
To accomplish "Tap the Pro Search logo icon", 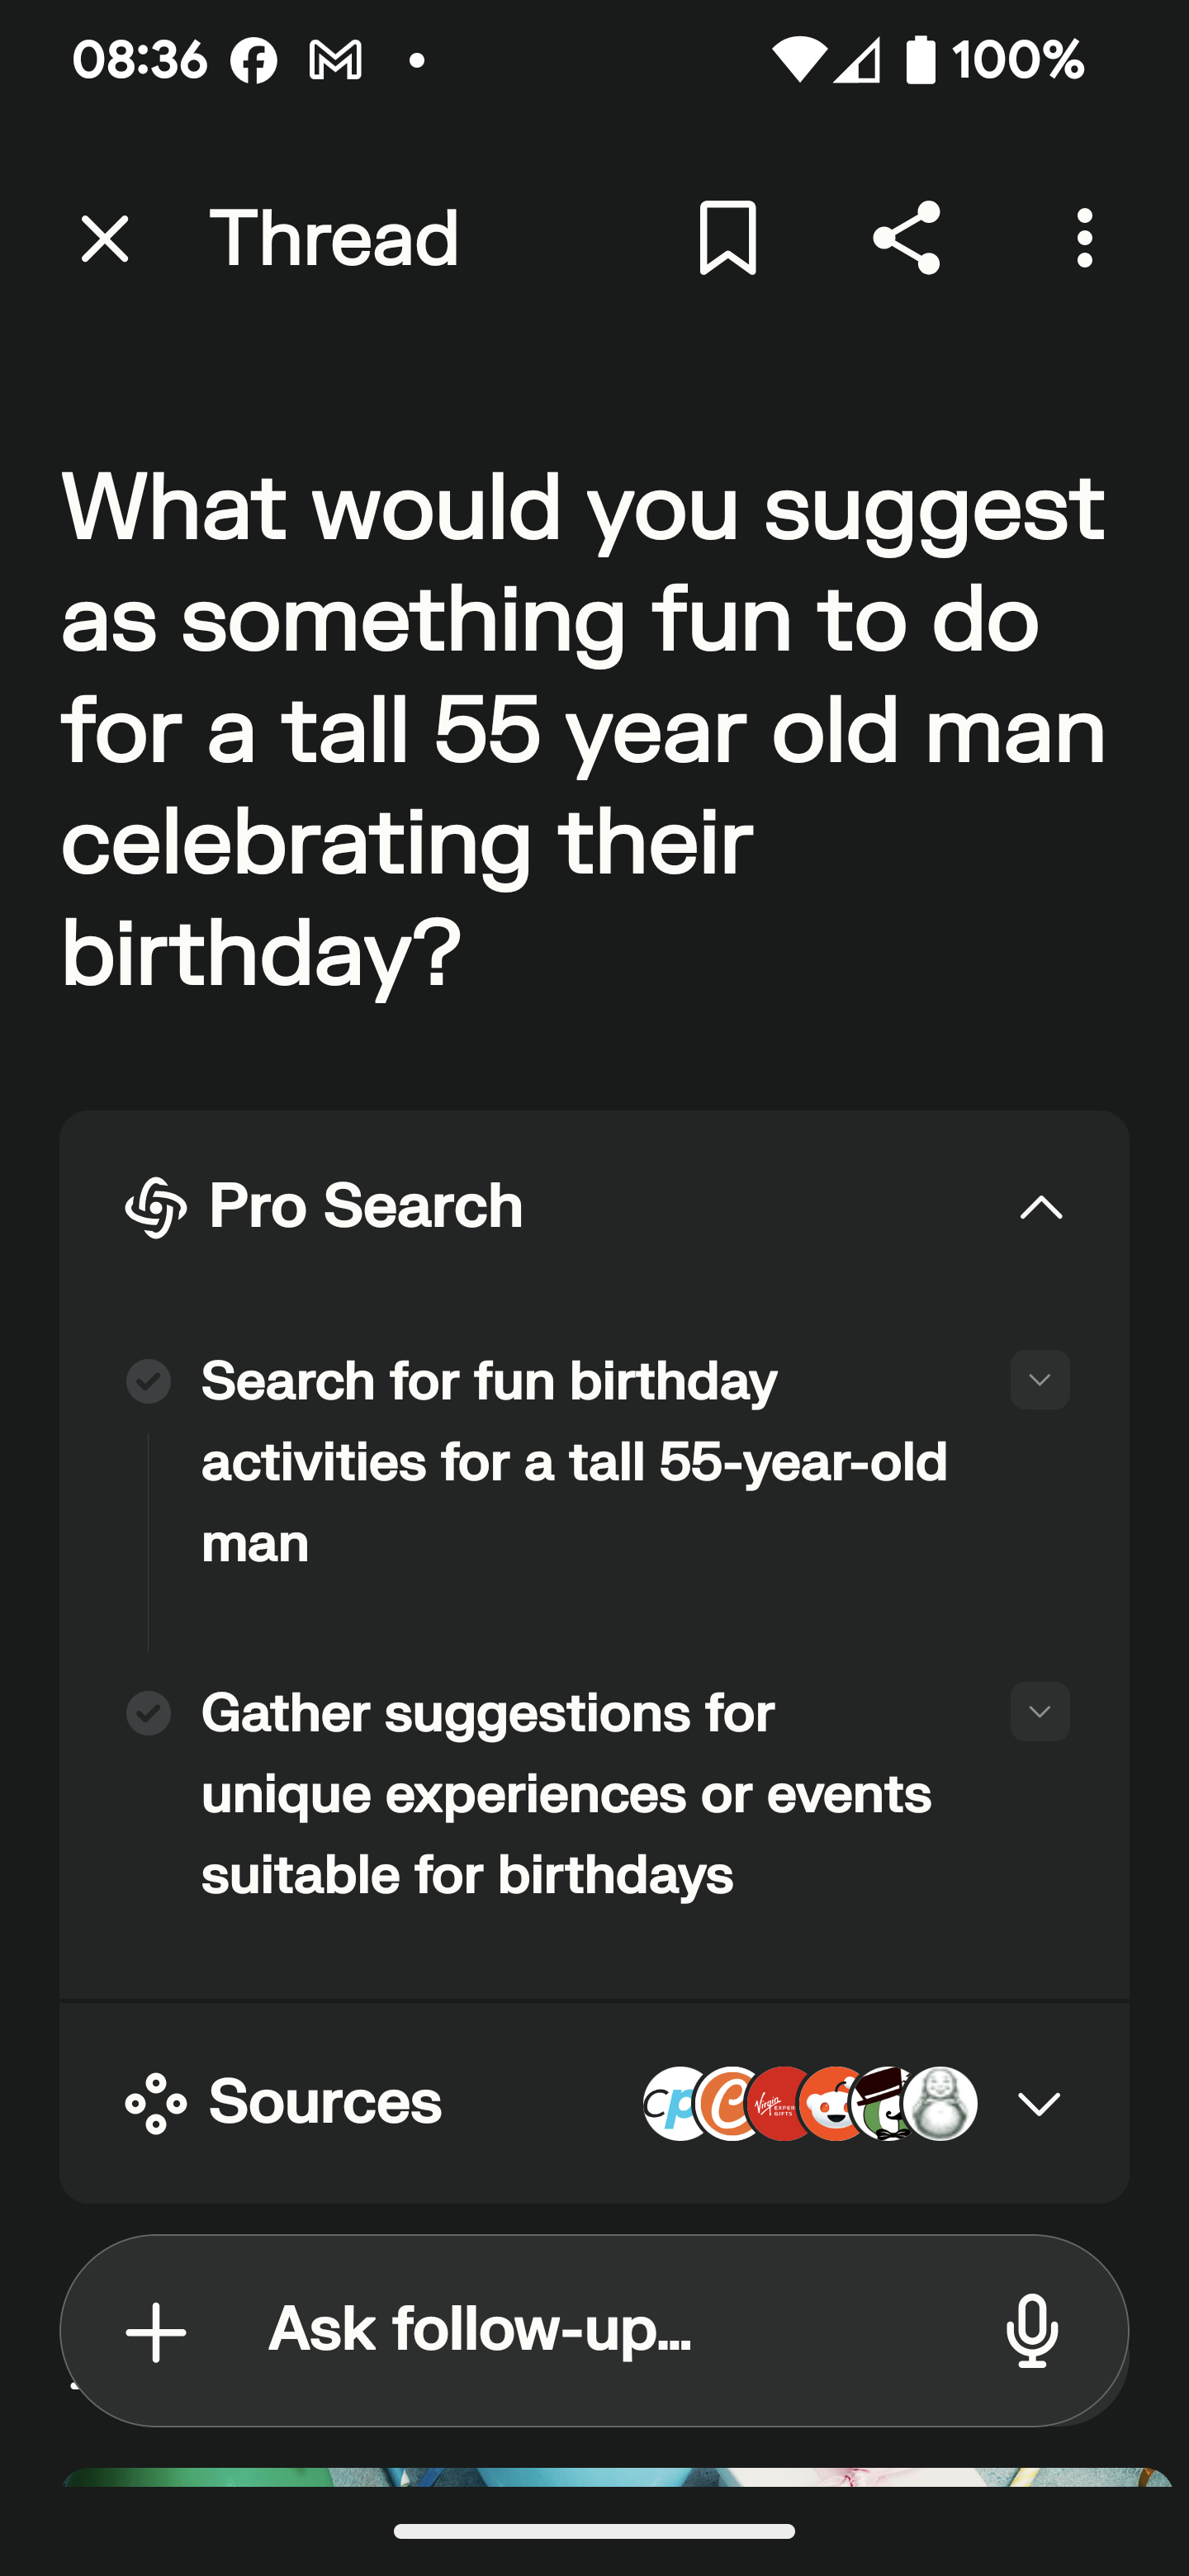I will 156,1207.
